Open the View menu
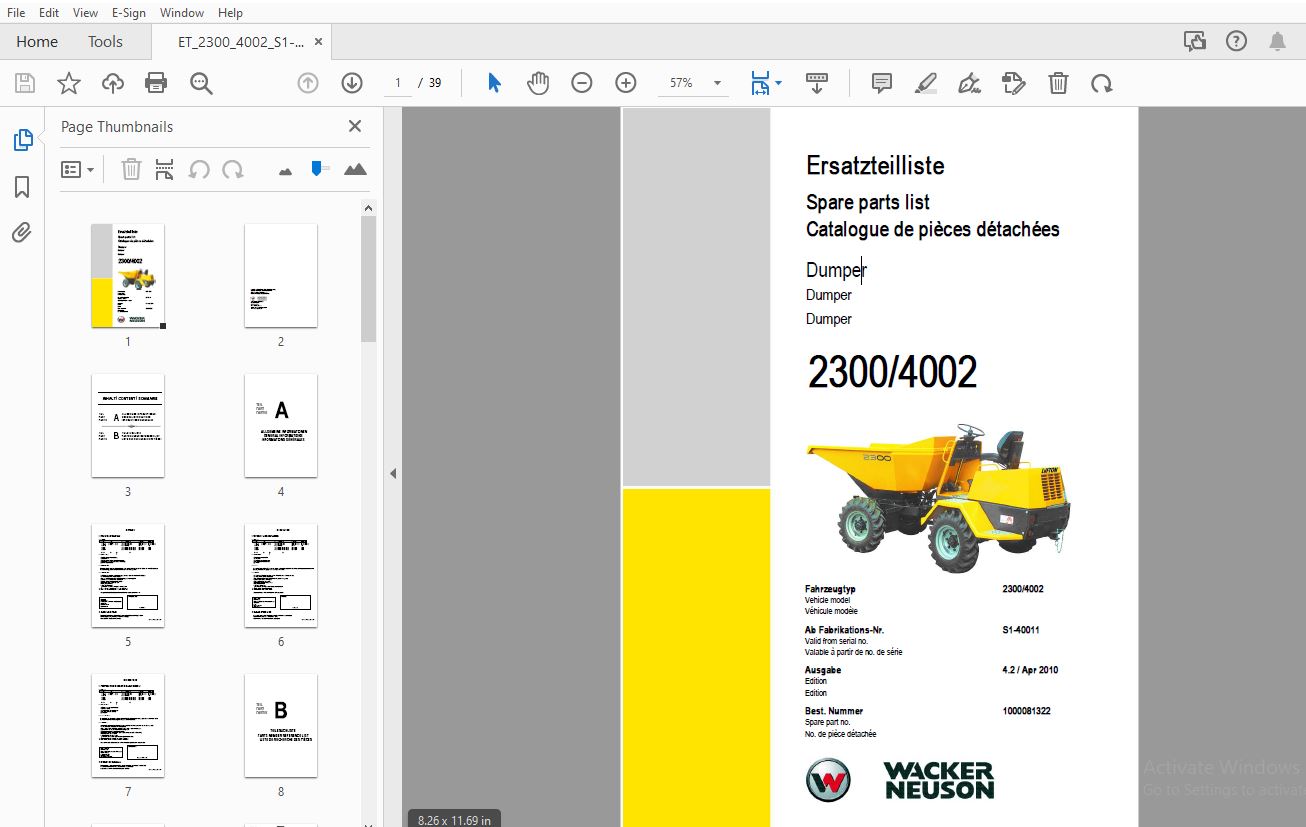This screenshot has width=1306, height=827. click(x=86, y=13)
